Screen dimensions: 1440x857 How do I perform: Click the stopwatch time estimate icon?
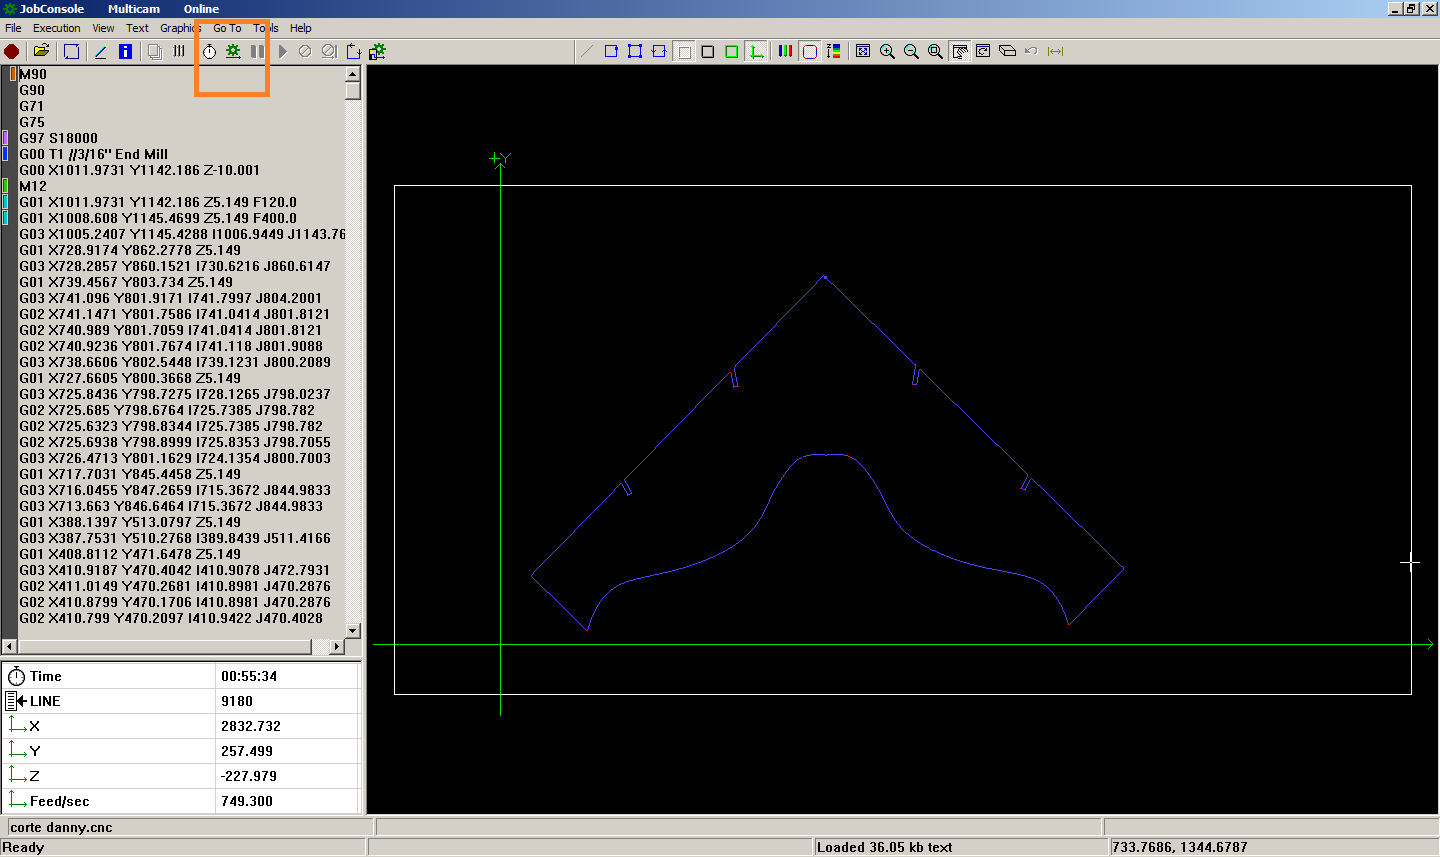click(x=209, y=51)
